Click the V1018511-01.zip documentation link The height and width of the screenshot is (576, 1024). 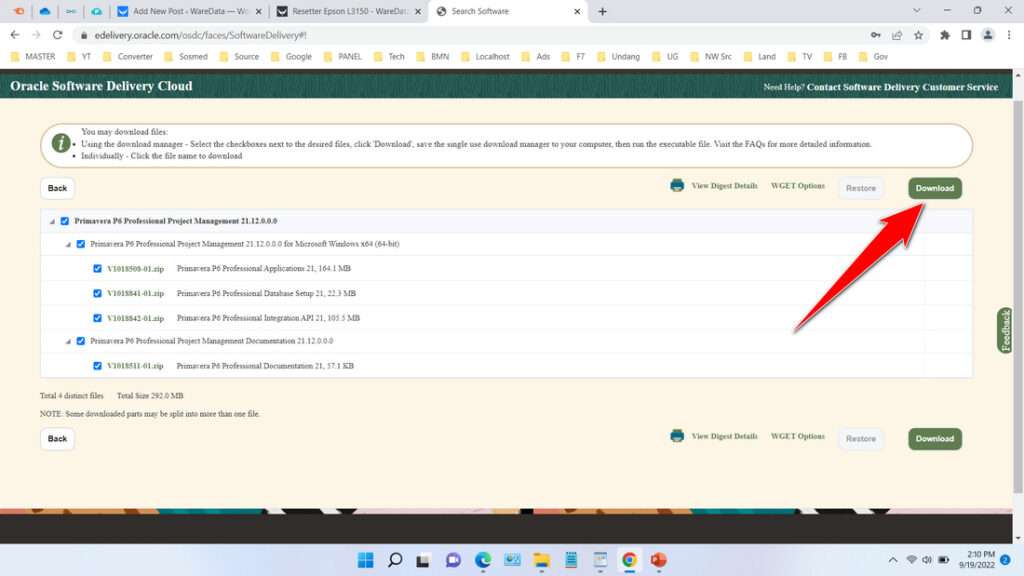[x=135, y=366]
